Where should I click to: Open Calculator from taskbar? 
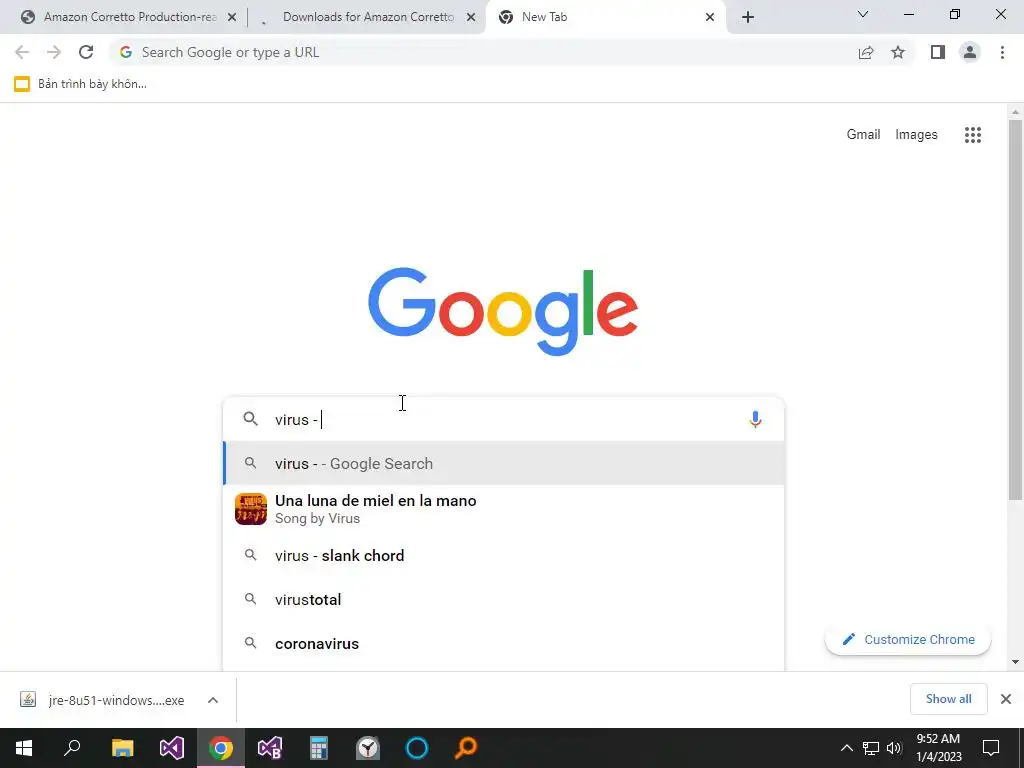tap(319, 748)
